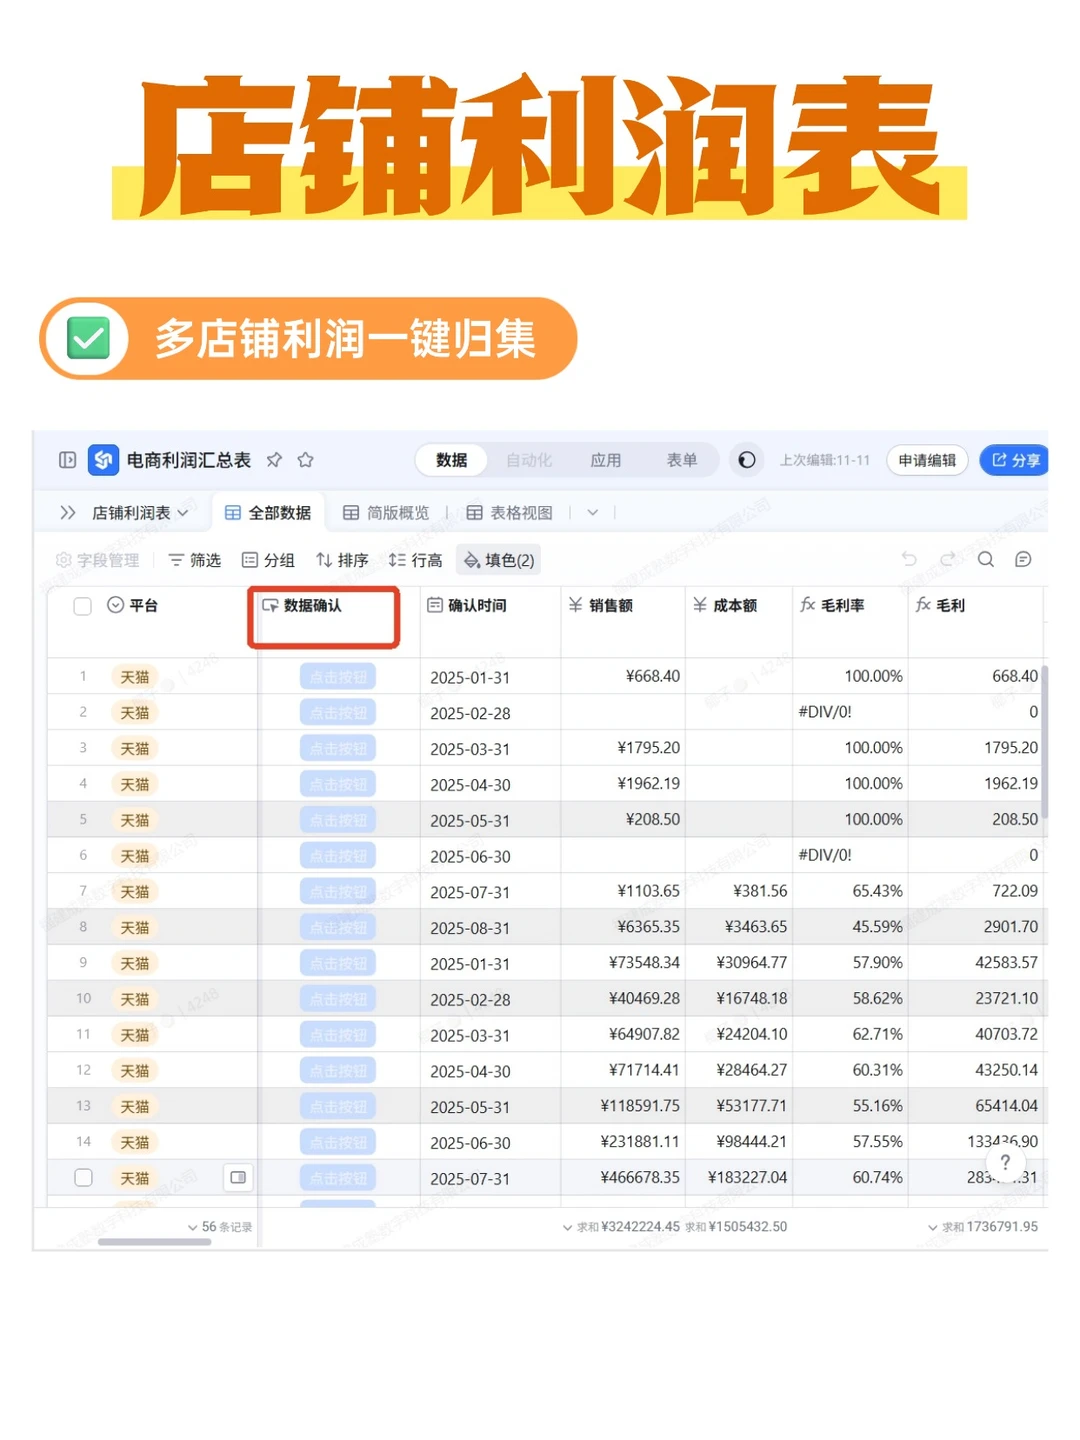Select cost cell ¥24204.10

(x=738, y=1034)
